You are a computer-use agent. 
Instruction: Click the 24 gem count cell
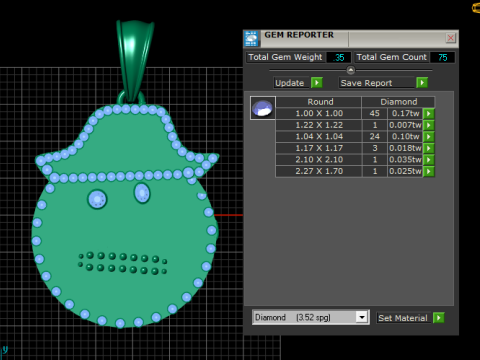coord(375,137)
